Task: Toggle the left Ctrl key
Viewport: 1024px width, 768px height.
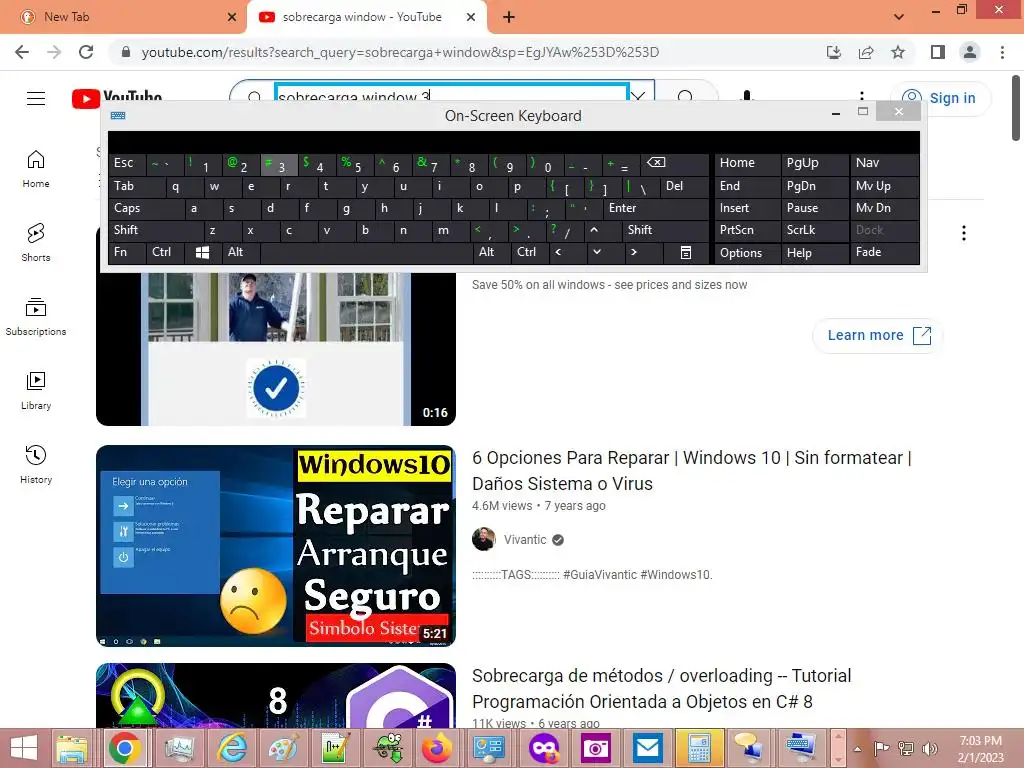Action: (165, 253)
